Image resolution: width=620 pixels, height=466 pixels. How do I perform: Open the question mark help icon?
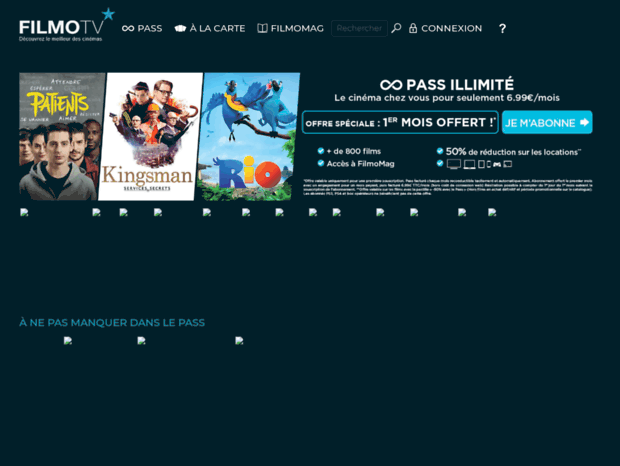click(x=502, y=28)
